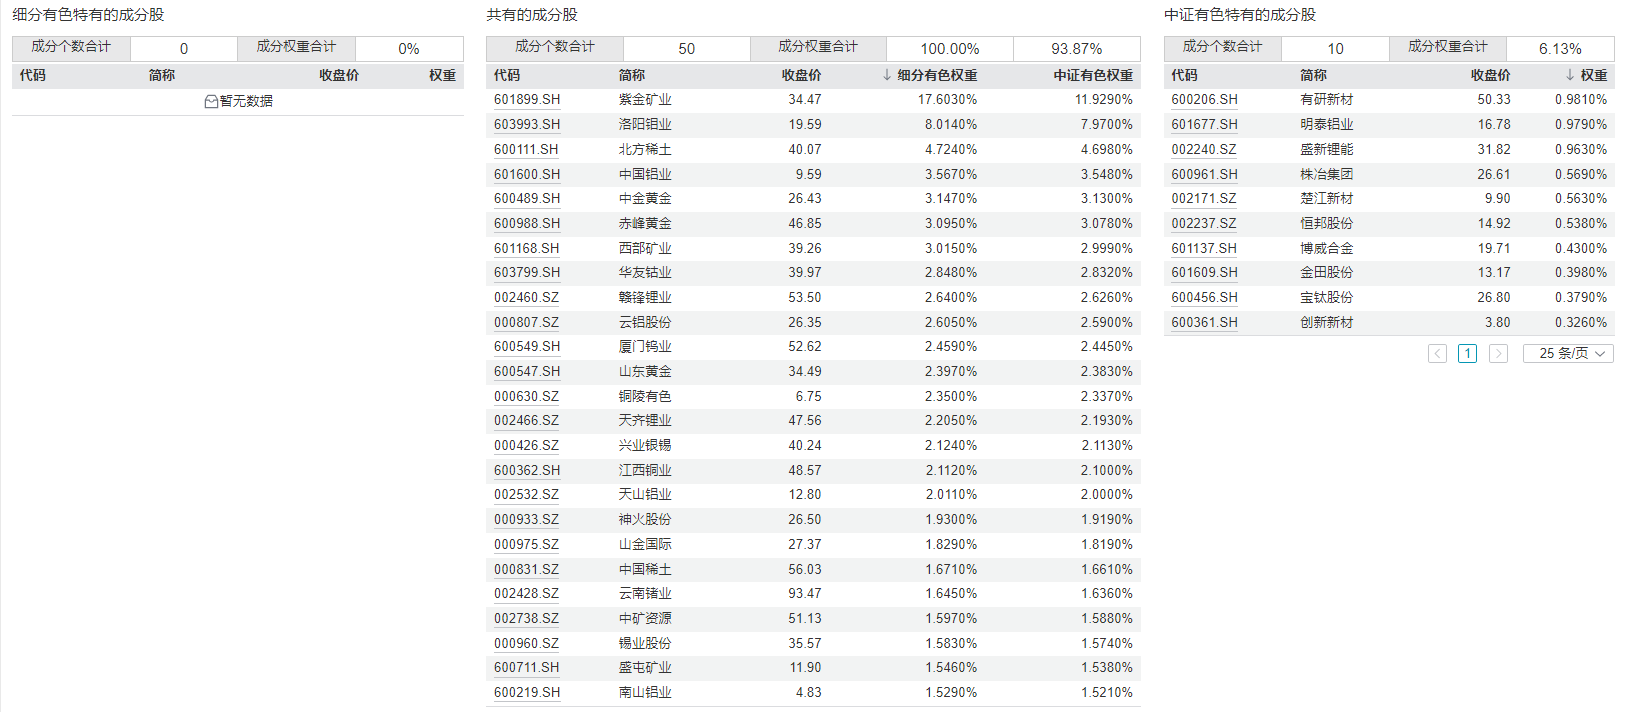Open stock code 000807.SZ link
The width and height of the screenshot is (1626, 712).
[527, 322]
